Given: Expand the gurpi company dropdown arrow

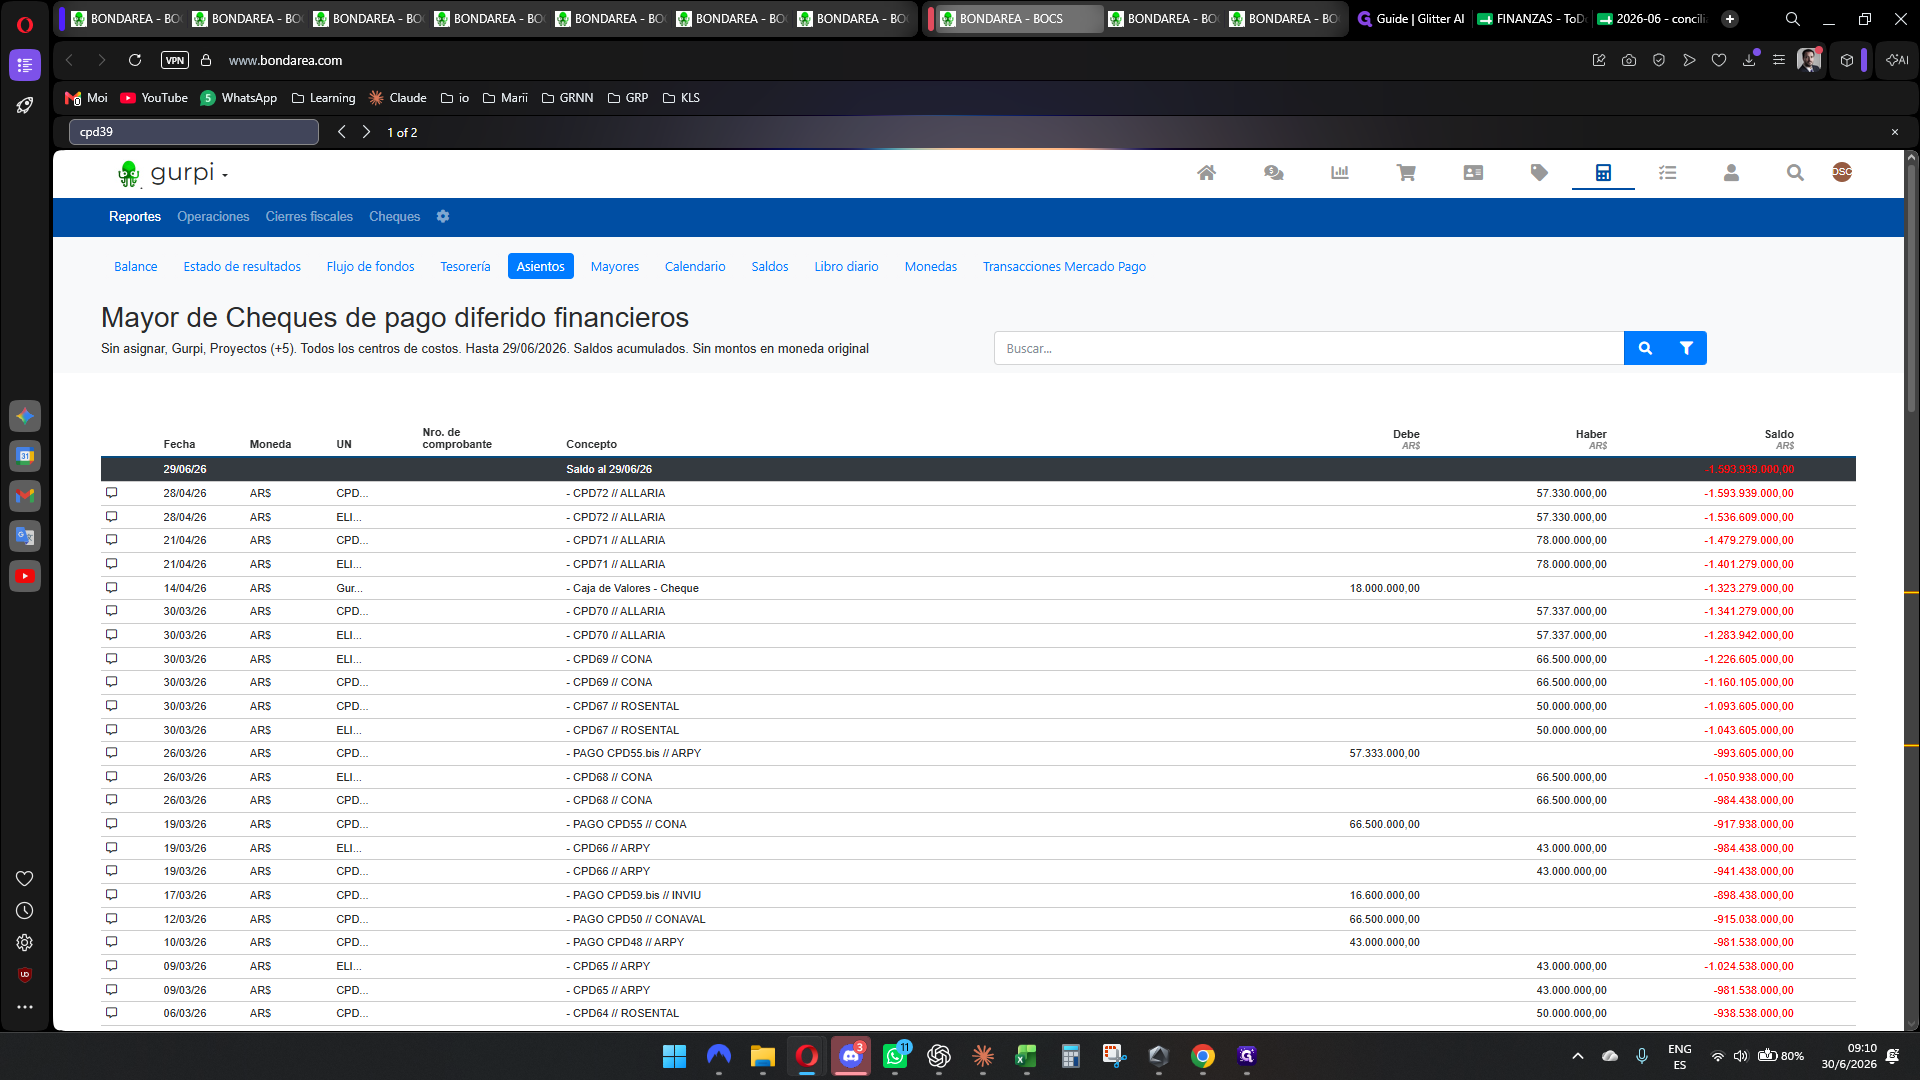Looking at the screenshot, I should tap(225, 175).
